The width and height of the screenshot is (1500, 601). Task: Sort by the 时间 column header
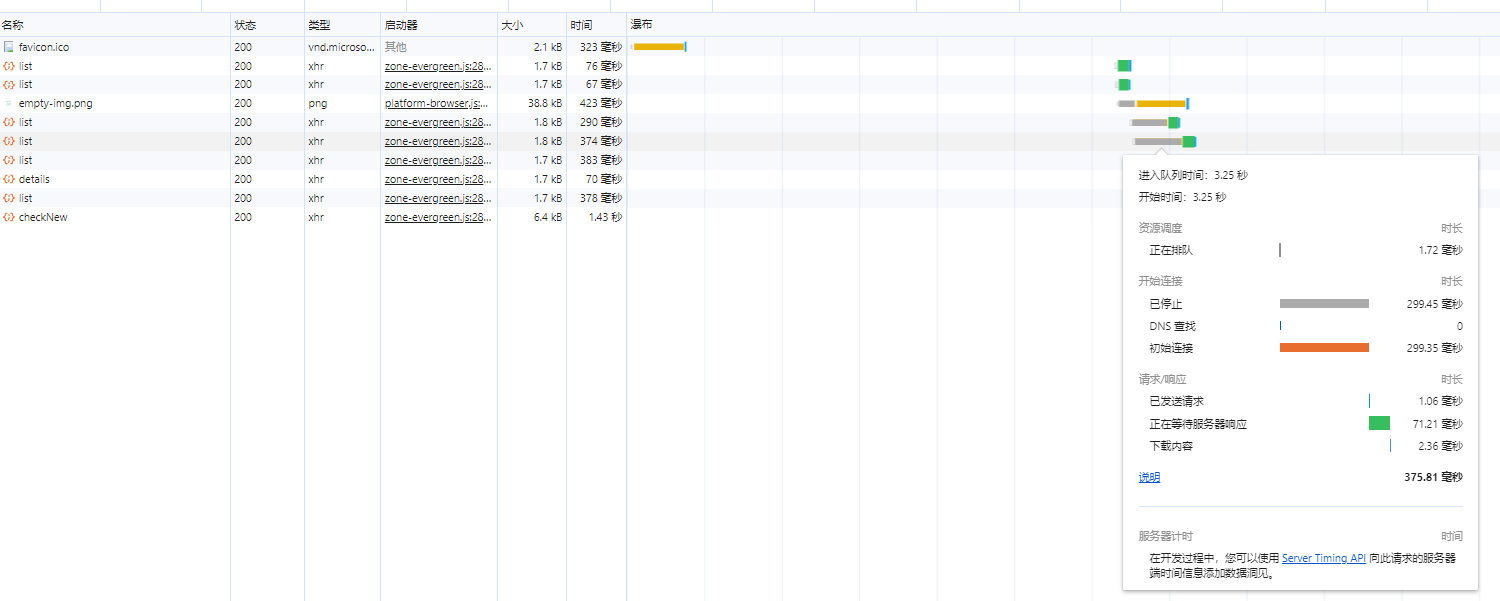[x=581, y=24]
